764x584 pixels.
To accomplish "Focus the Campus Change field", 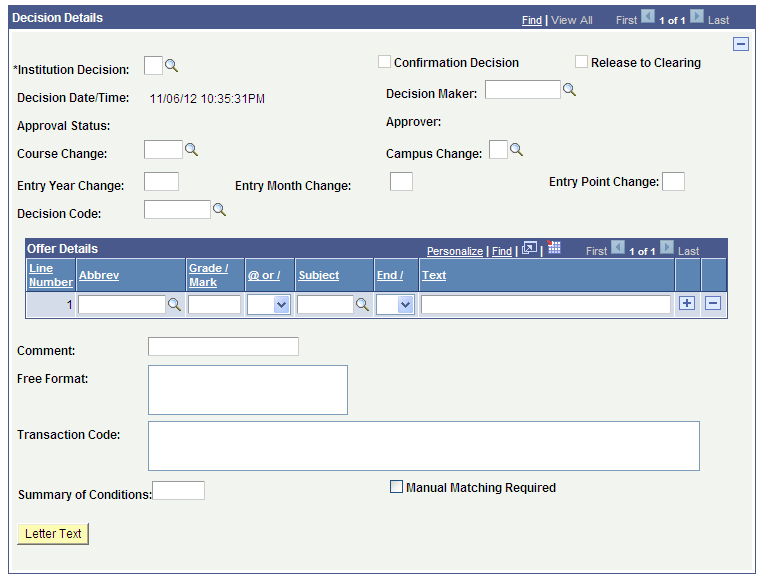I will (x=498, y=150).
